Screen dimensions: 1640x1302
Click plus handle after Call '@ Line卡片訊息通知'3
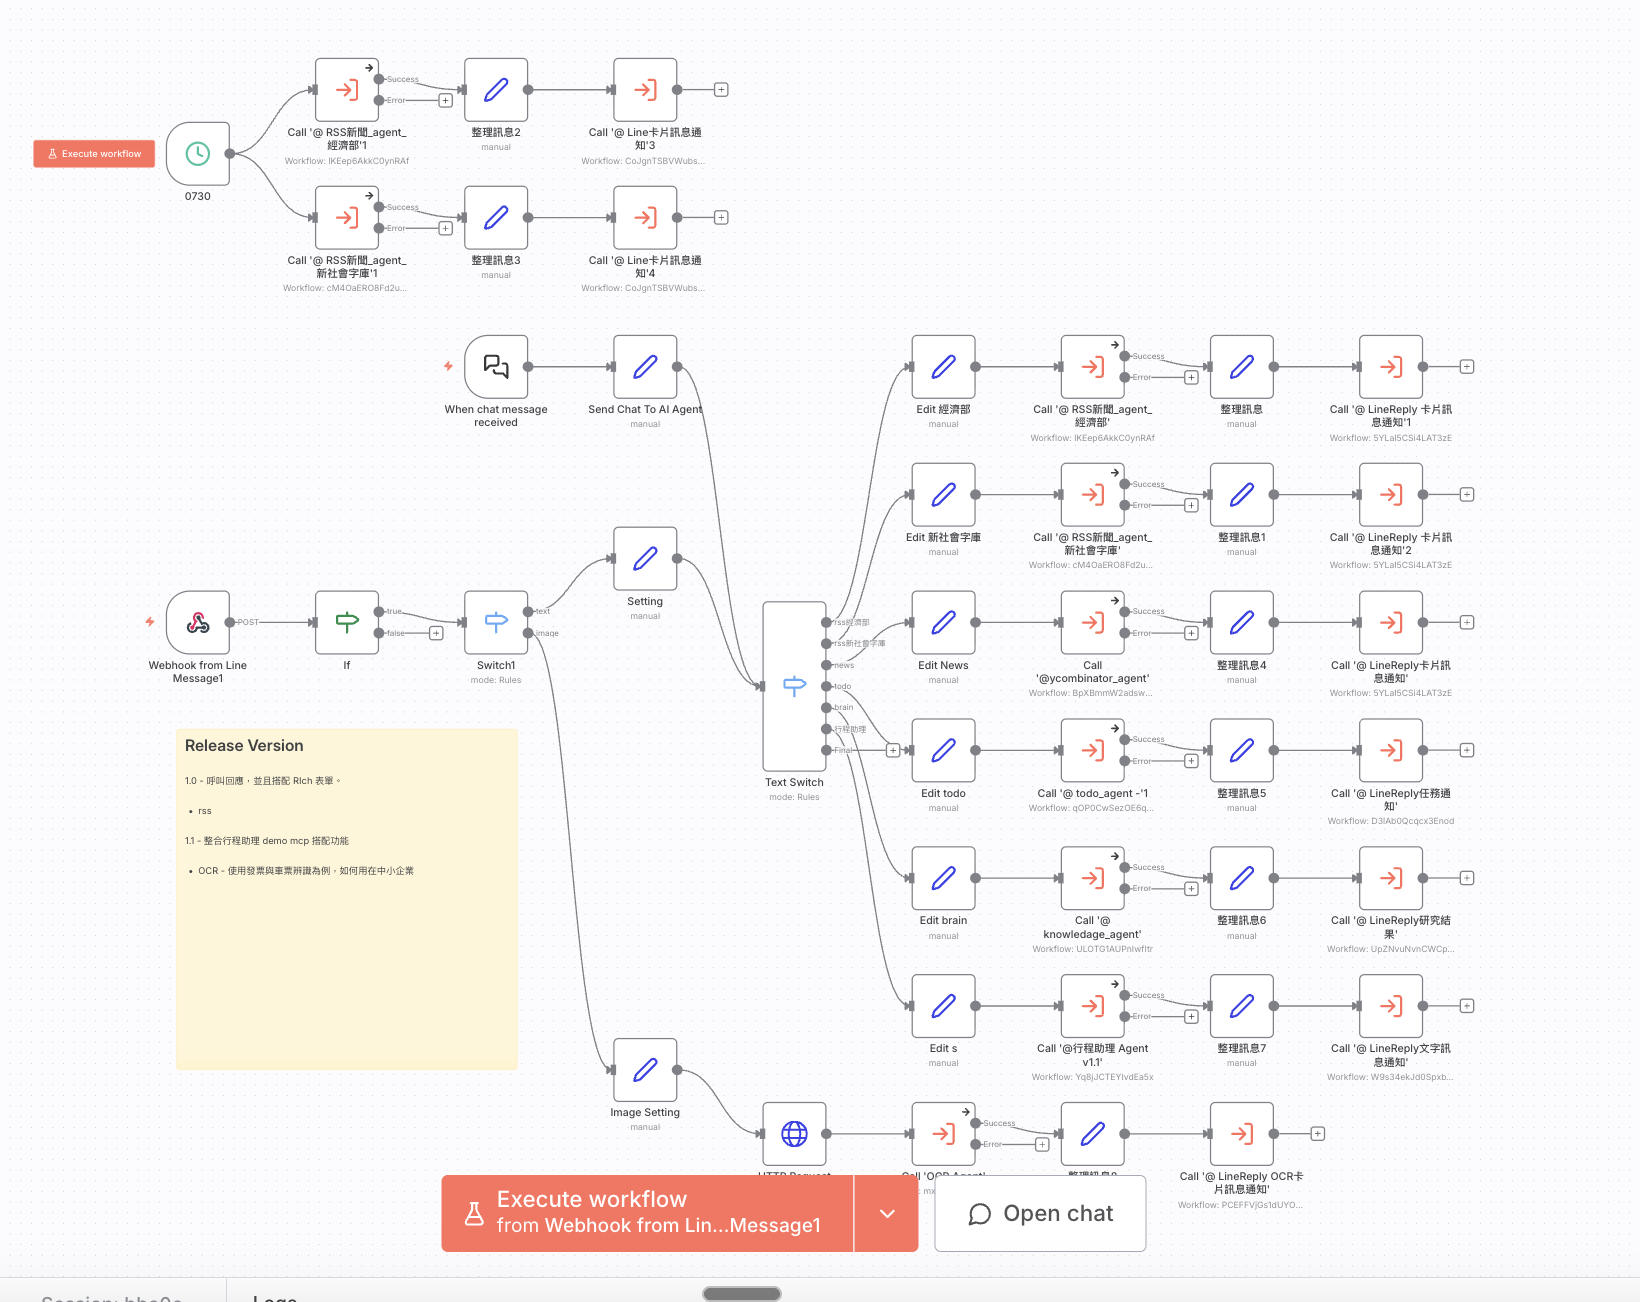[721, 90]
